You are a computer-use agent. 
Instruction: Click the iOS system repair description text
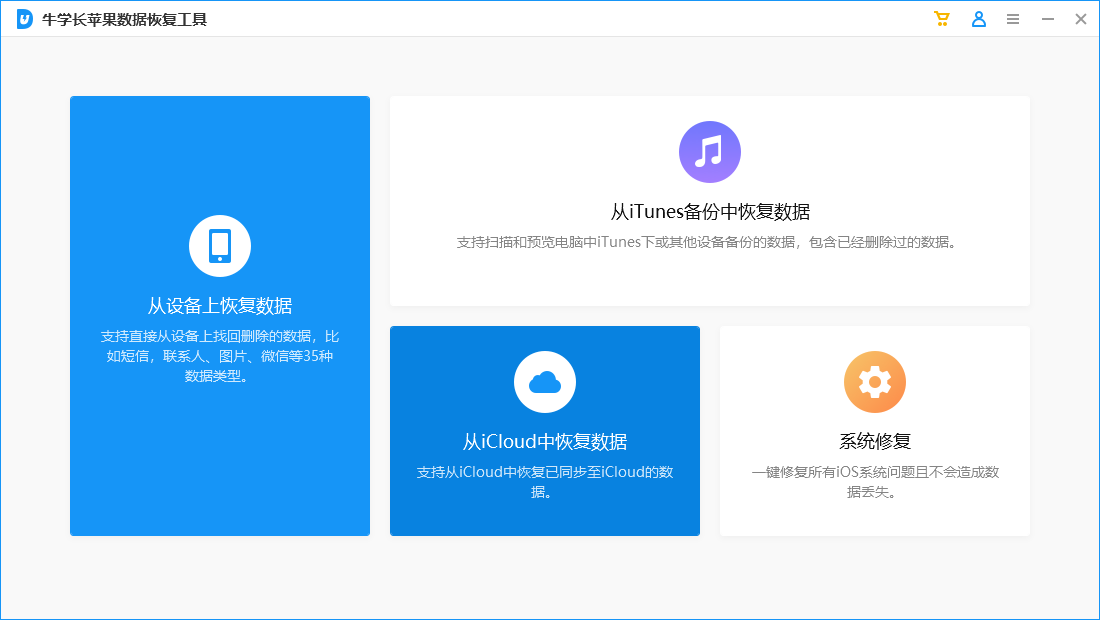[x=875, y=482]
